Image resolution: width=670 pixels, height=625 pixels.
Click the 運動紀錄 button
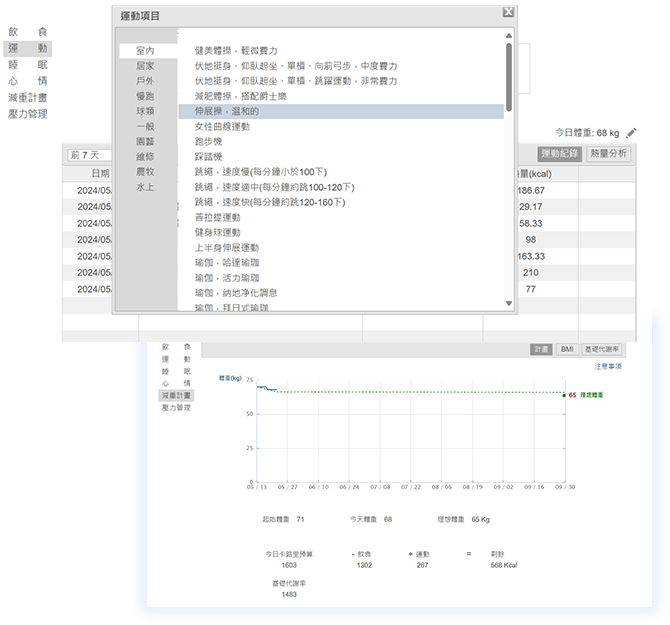click(x=558, y=154)
